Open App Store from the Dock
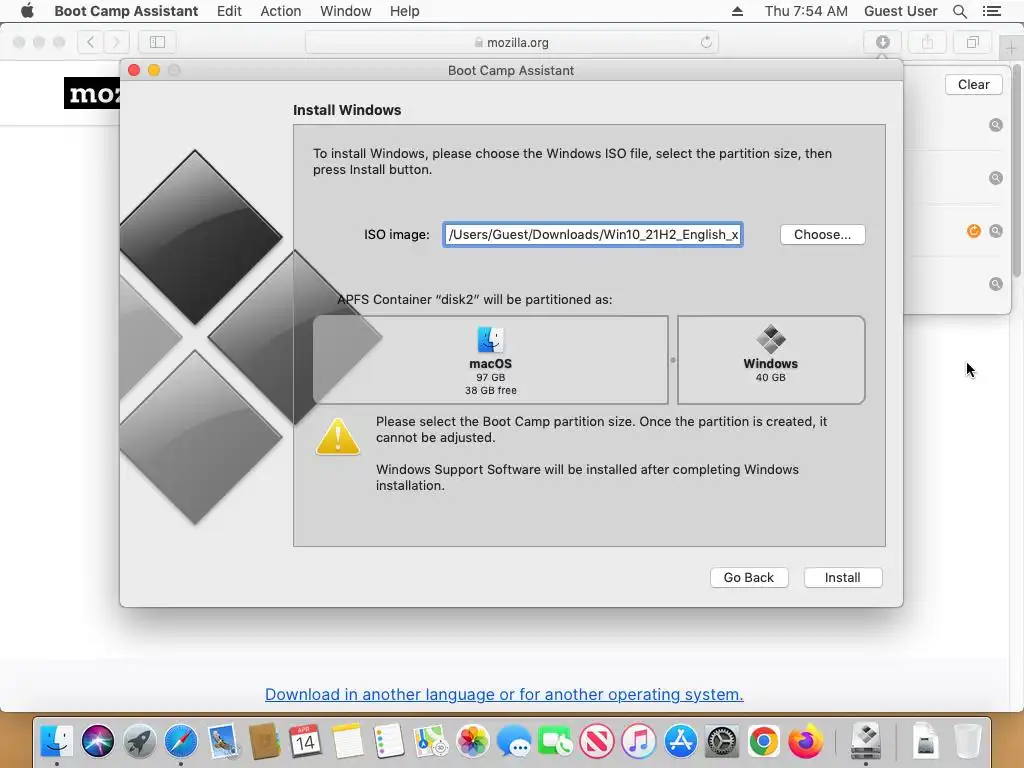 coord(680,741)
